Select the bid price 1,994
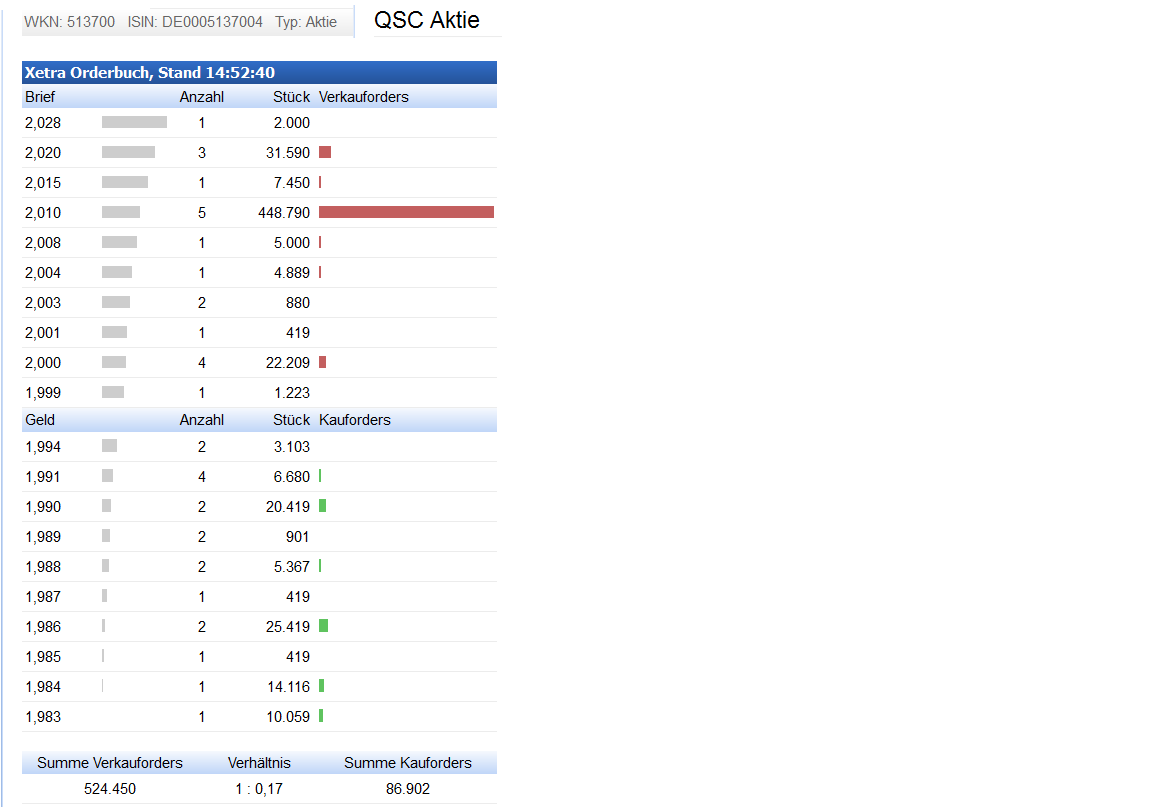The width and height of the screenshot is (1173, 807). pyautogui.click(x=43, y=447)
